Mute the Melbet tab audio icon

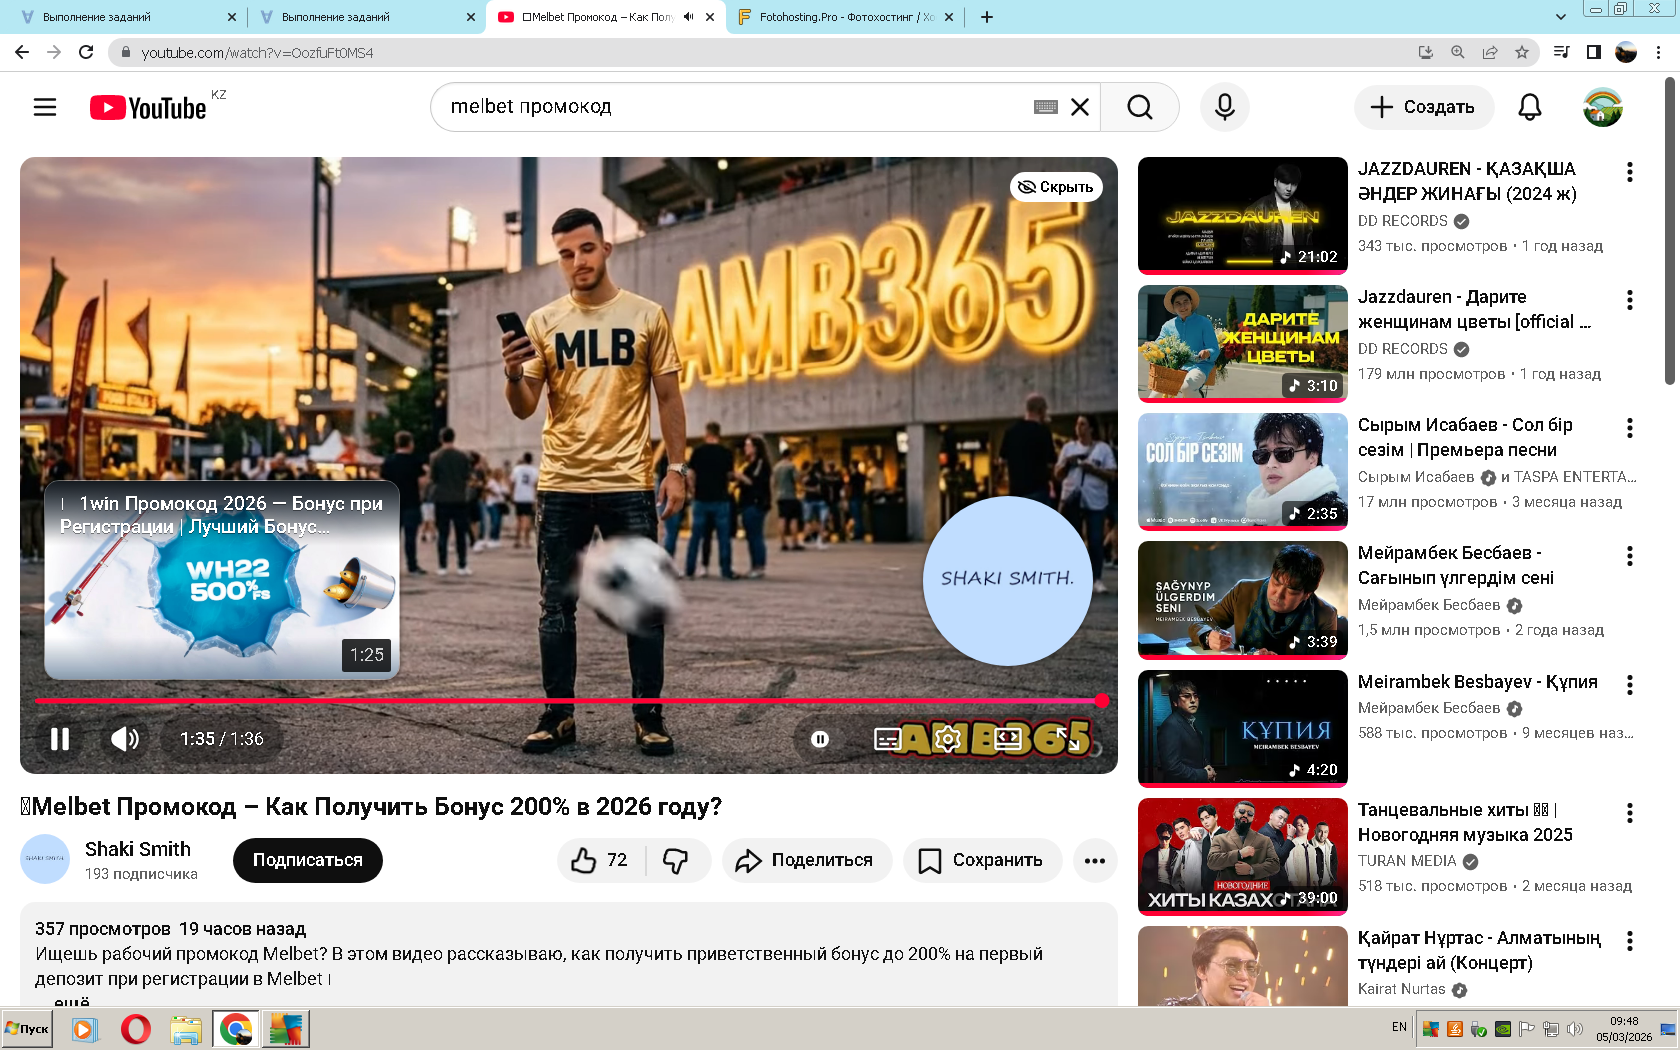click(x=688, y=17)
